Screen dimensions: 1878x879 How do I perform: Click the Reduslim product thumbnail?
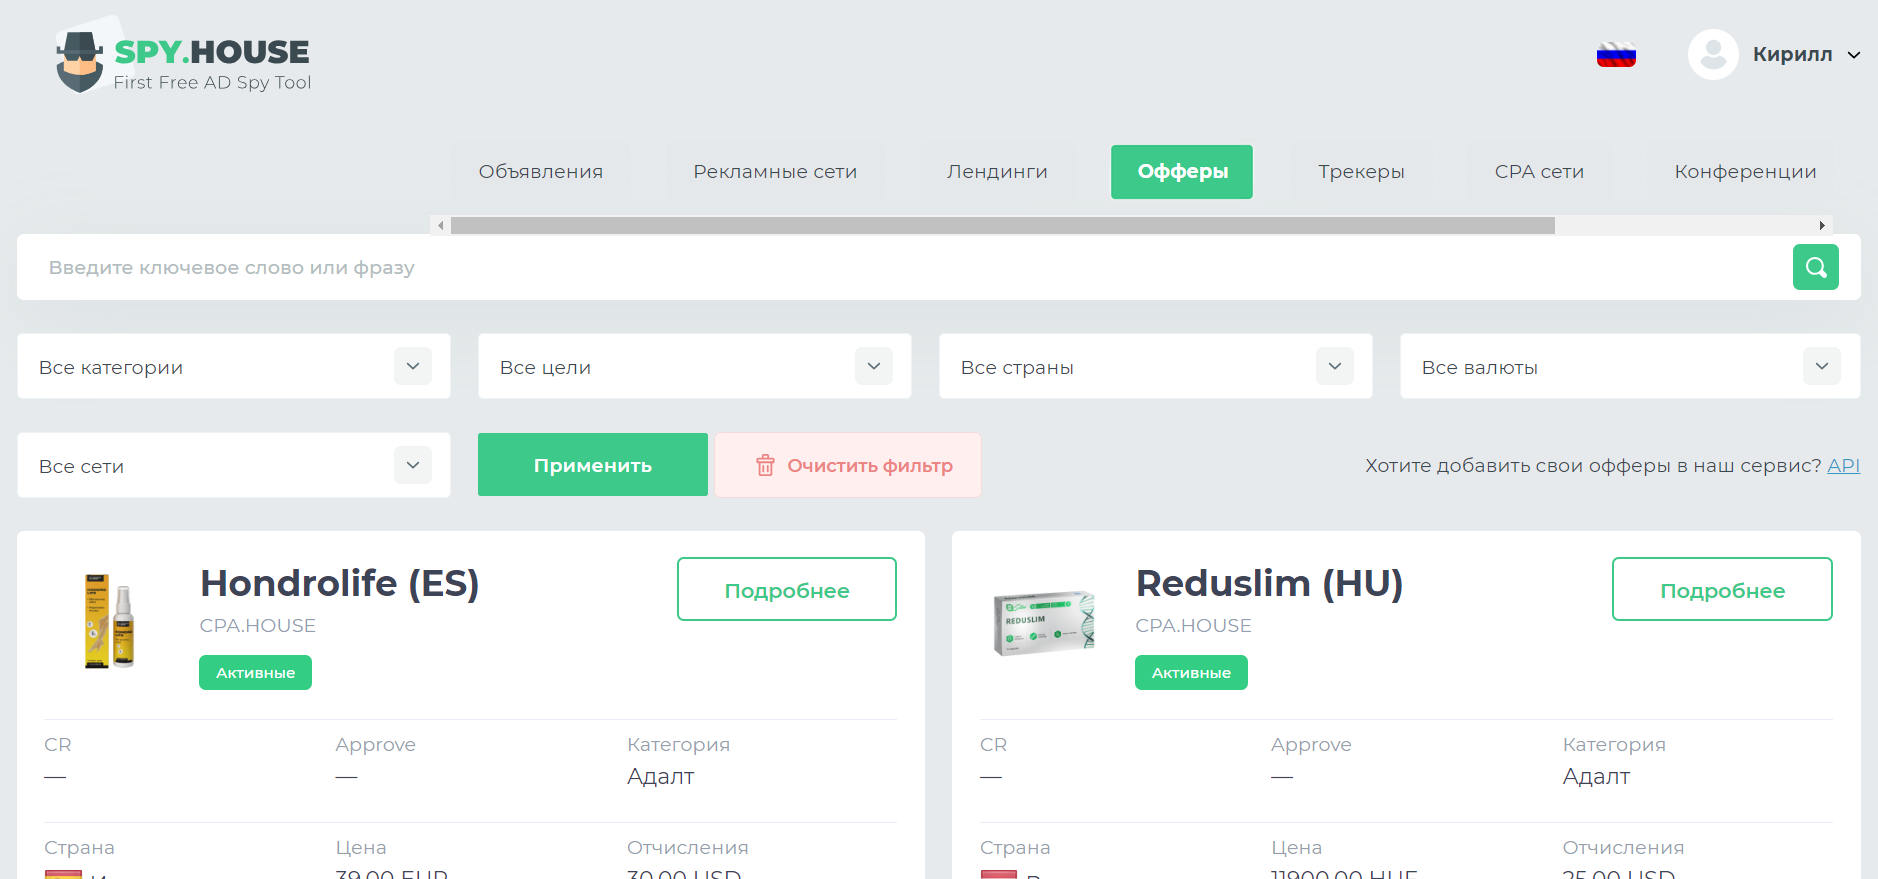point(1044,622)
